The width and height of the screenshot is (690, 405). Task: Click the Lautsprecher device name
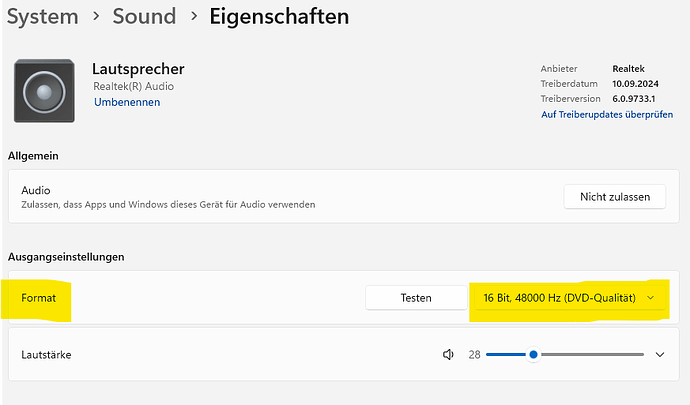tap(138, 69)
